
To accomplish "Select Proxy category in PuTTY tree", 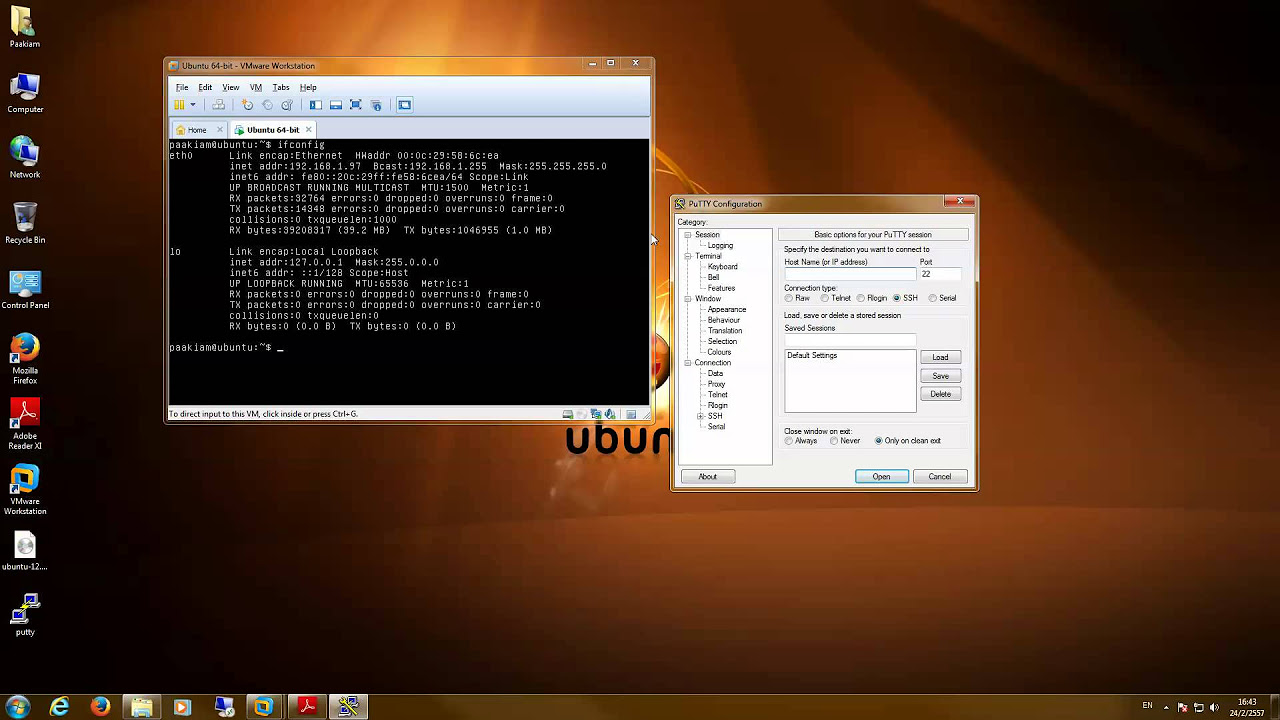I will tap(716, 384).
